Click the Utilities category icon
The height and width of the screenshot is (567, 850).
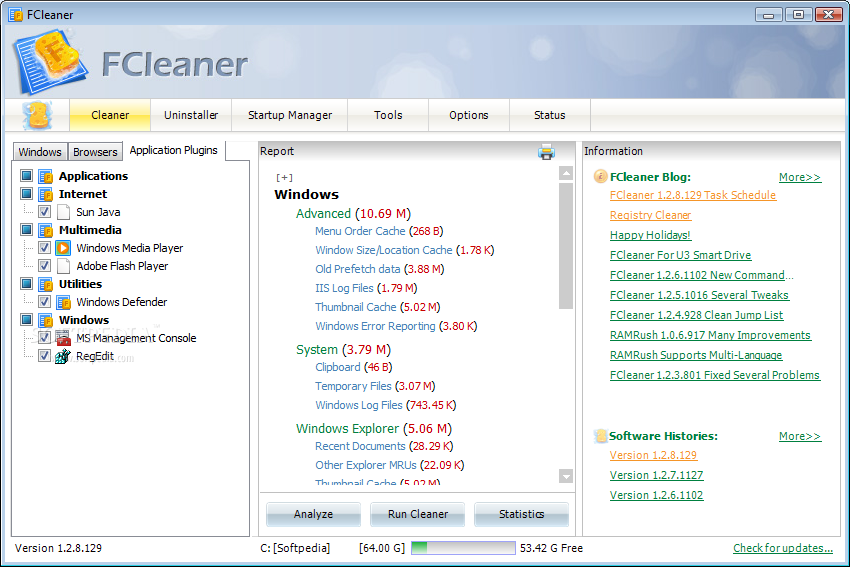46,284
